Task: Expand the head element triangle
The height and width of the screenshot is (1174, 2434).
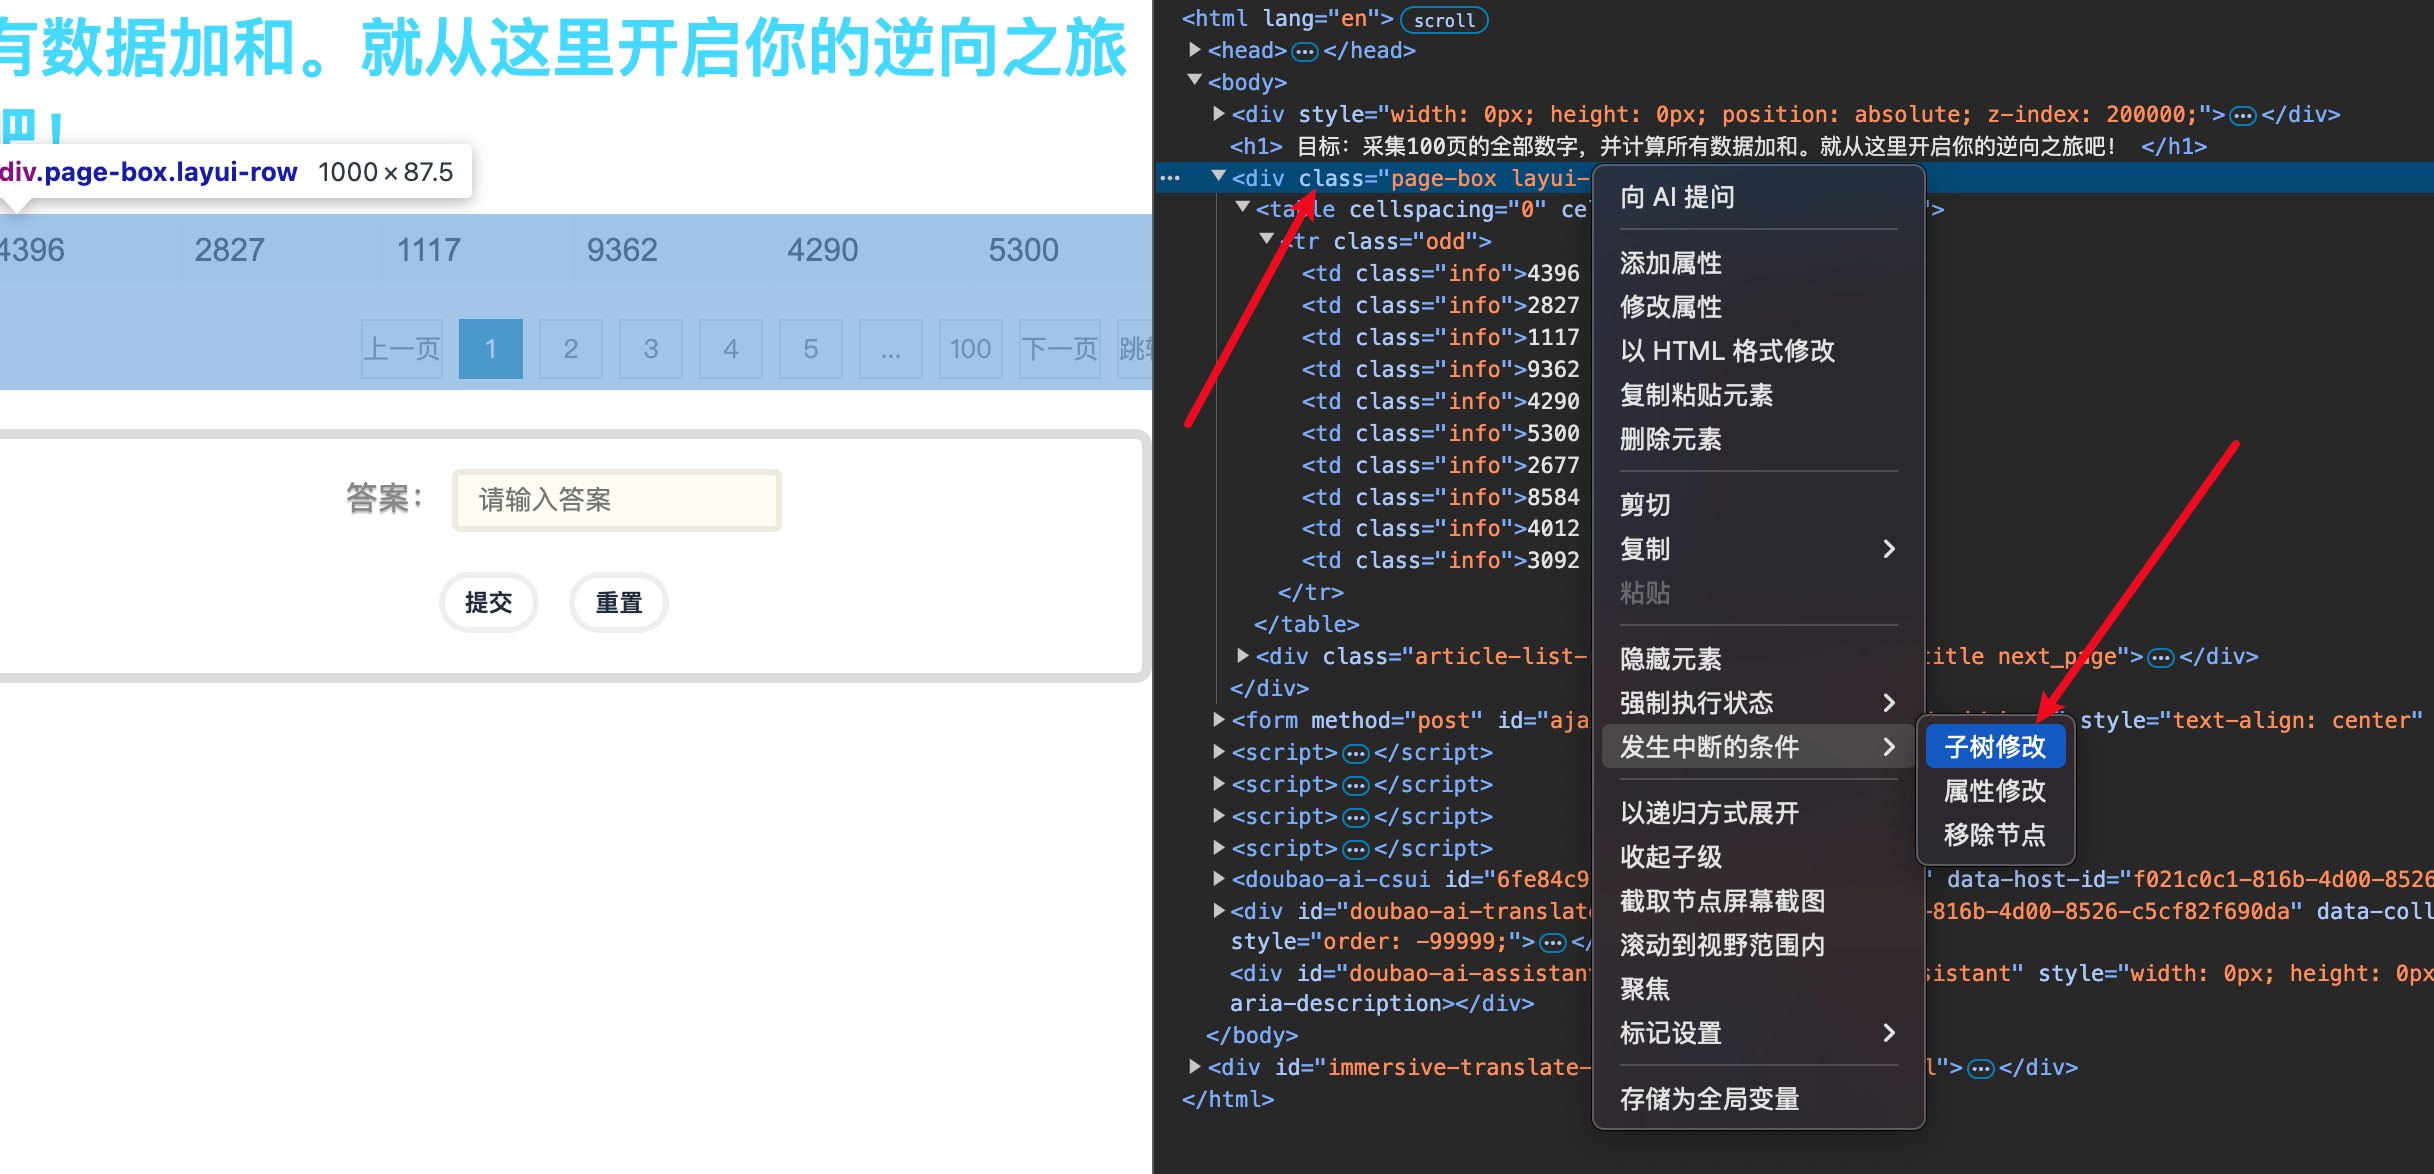Action: tap(1194, 49)
